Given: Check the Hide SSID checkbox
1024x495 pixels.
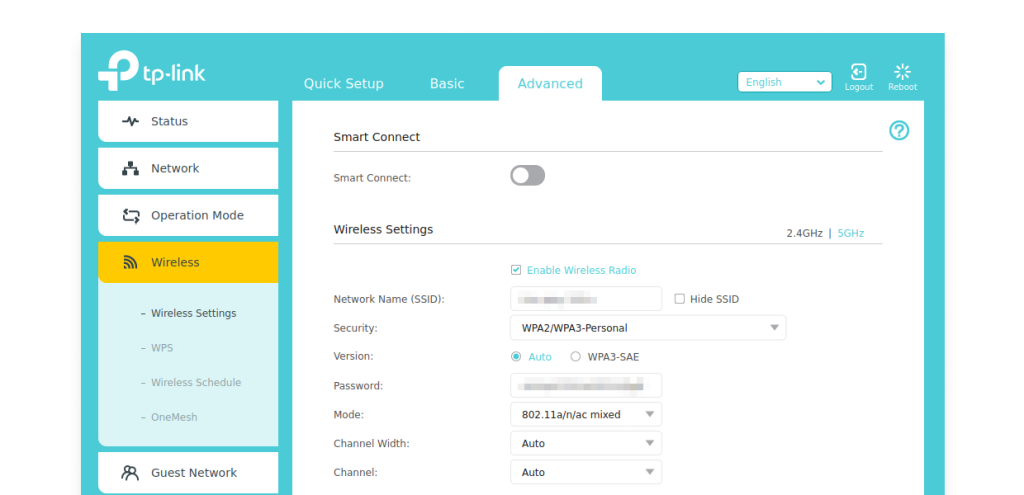Looking at the screenshot, I should [680, 299].
